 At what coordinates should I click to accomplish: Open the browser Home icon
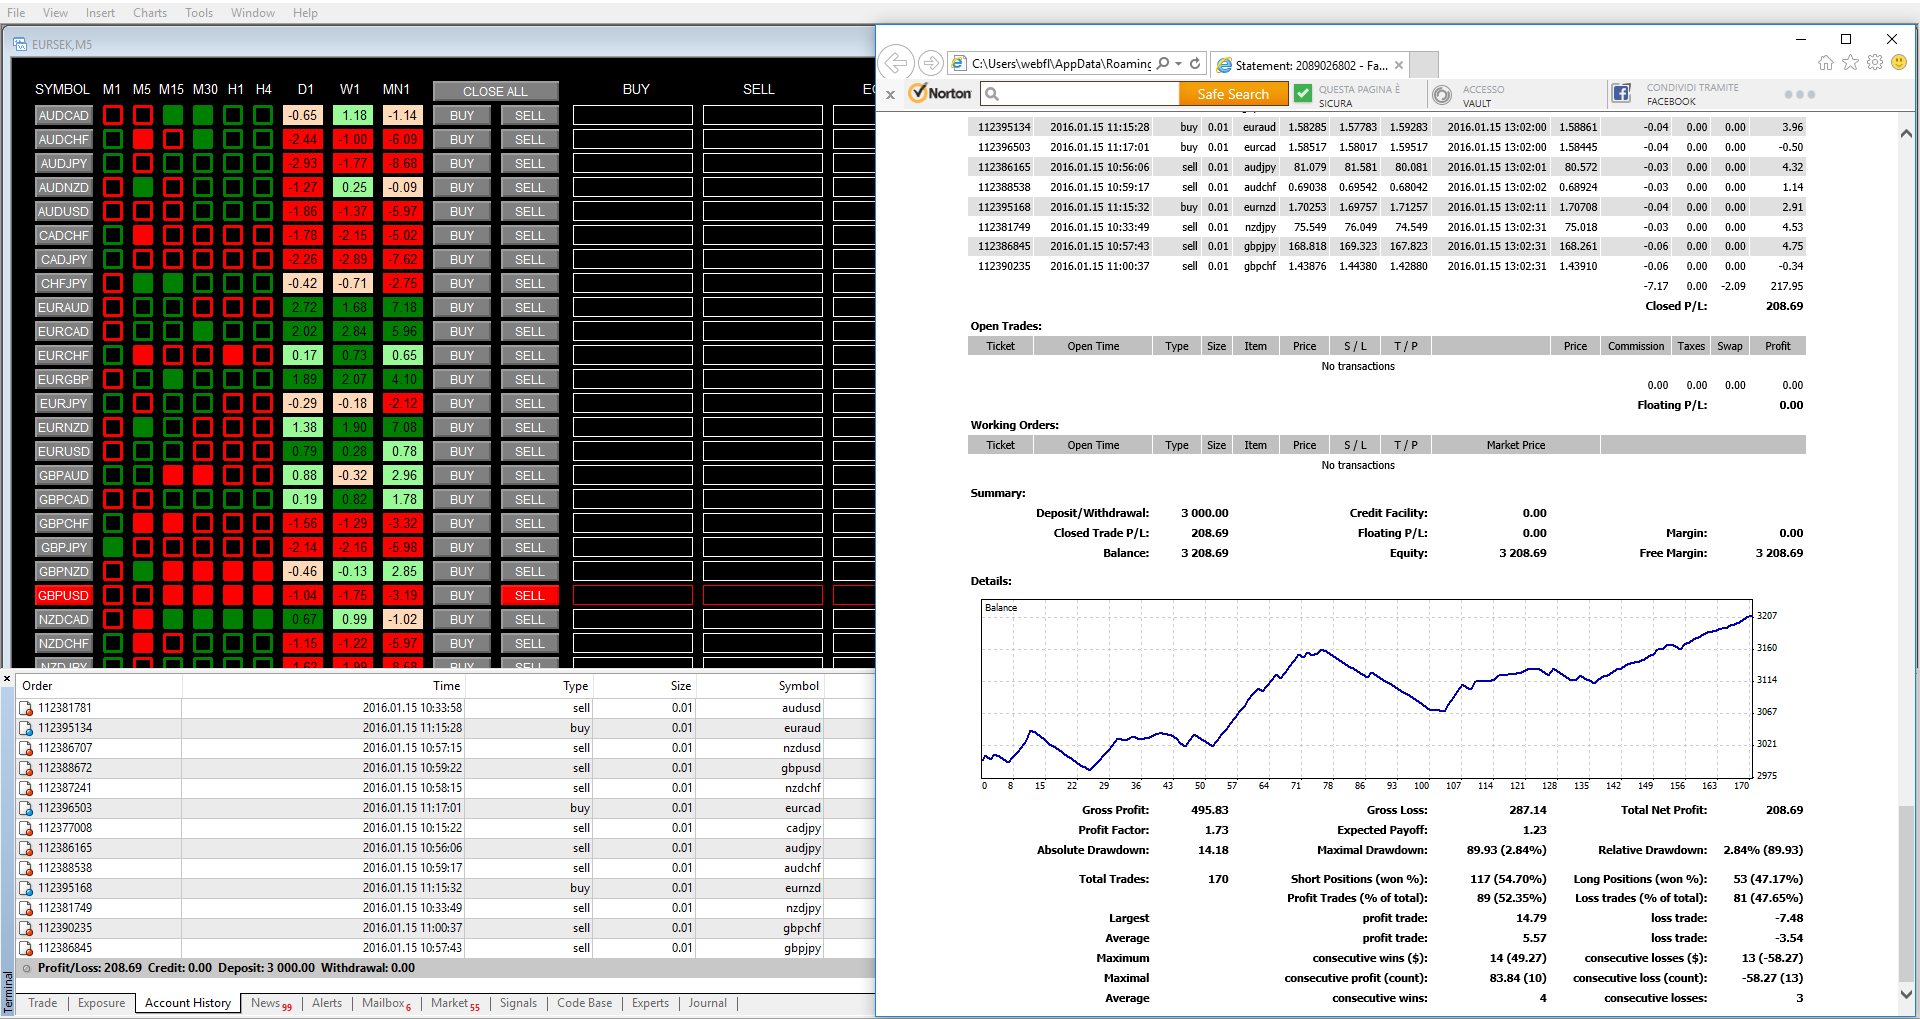tap(1826, 63)
